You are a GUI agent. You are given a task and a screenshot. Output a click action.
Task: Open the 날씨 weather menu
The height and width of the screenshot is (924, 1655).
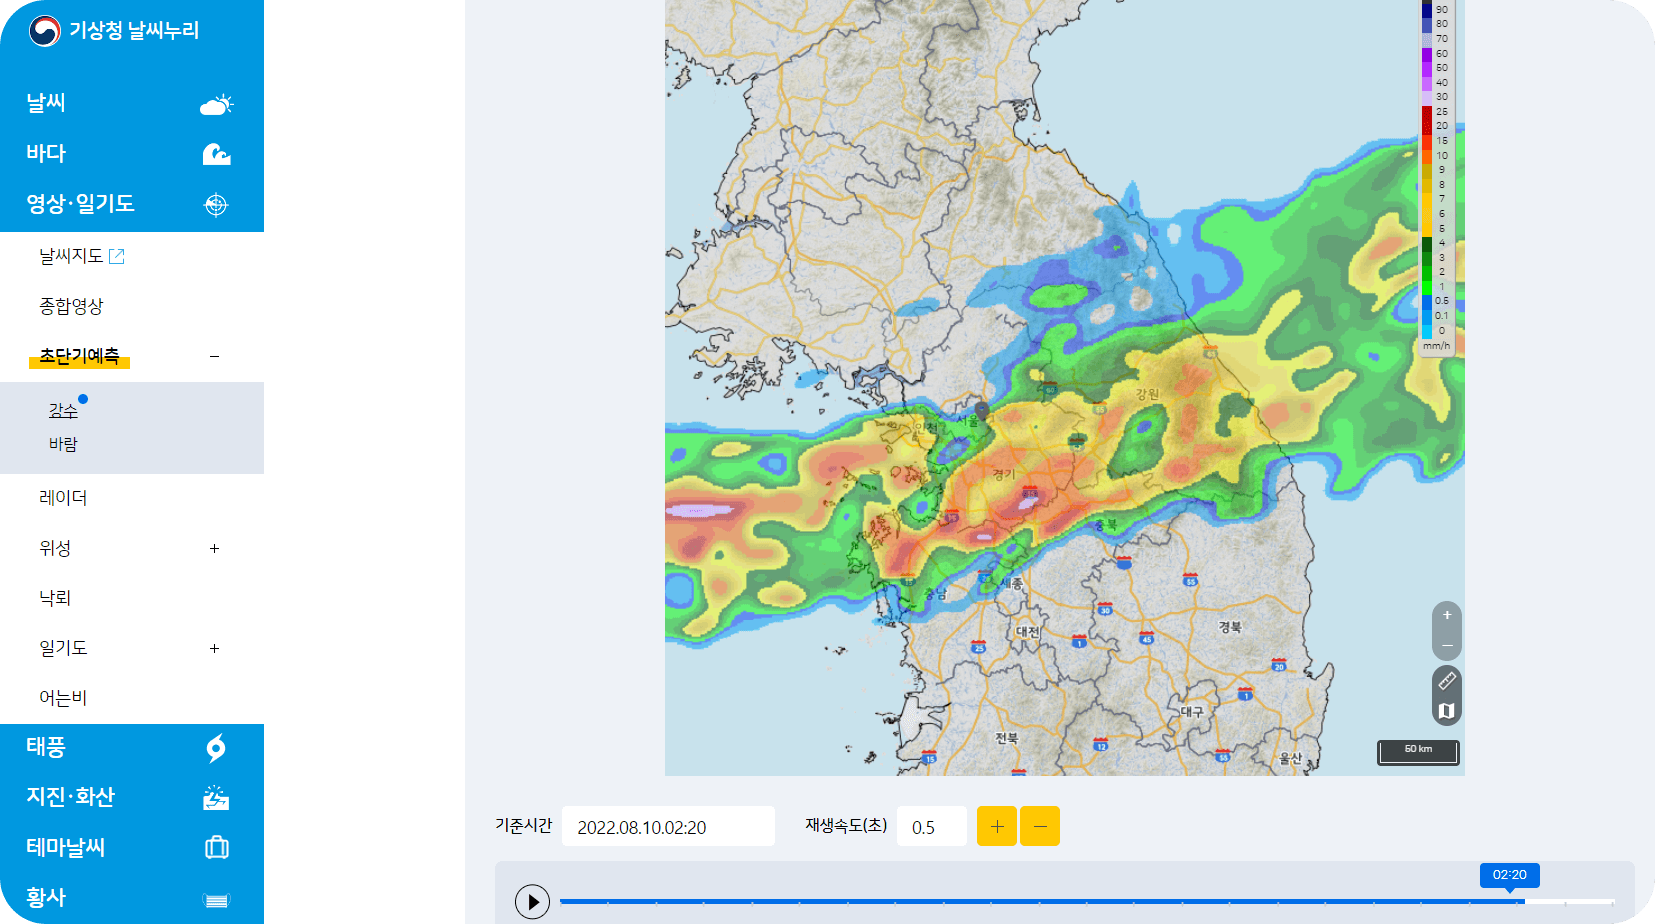click(x=46, y=103)
